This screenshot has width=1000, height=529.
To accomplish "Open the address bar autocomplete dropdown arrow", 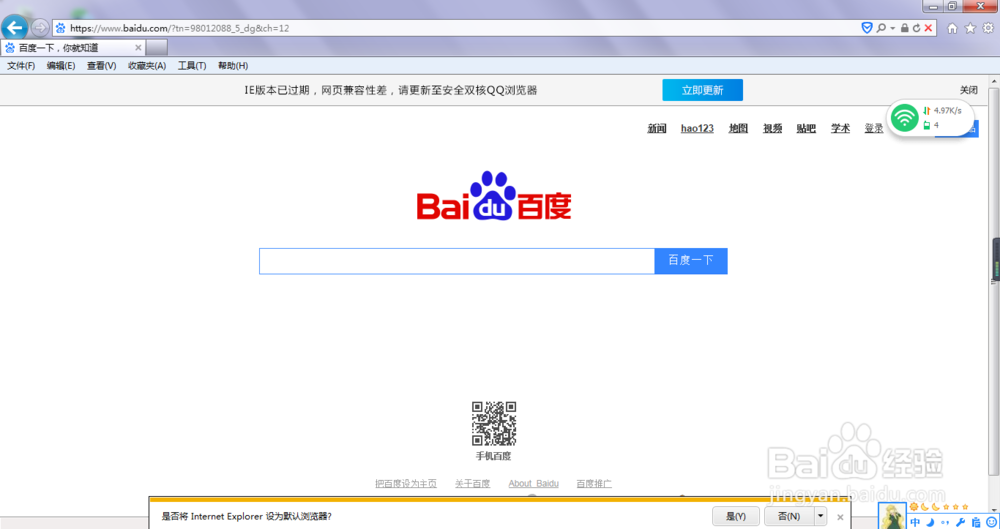I will 893,28.
